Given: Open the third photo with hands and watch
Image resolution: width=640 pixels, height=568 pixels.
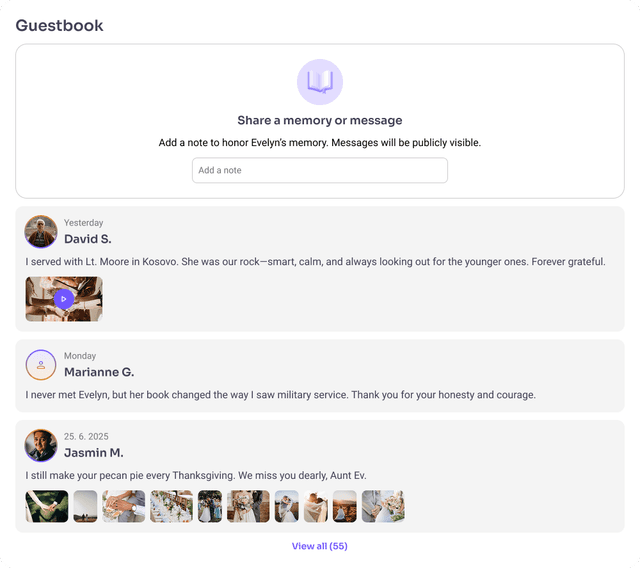Looking at the screenshot, I should pyautogui.click(x=124, y=506).
